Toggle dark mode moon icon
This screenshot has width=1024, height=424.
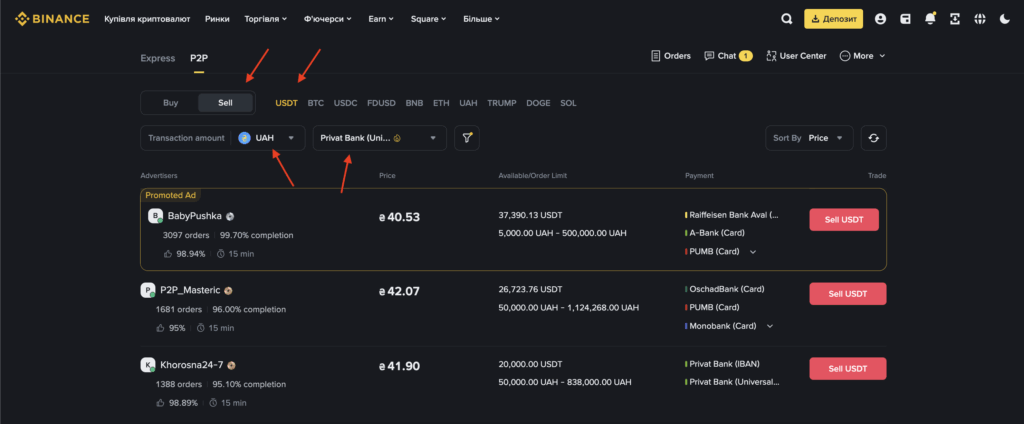coord(1005,18)
